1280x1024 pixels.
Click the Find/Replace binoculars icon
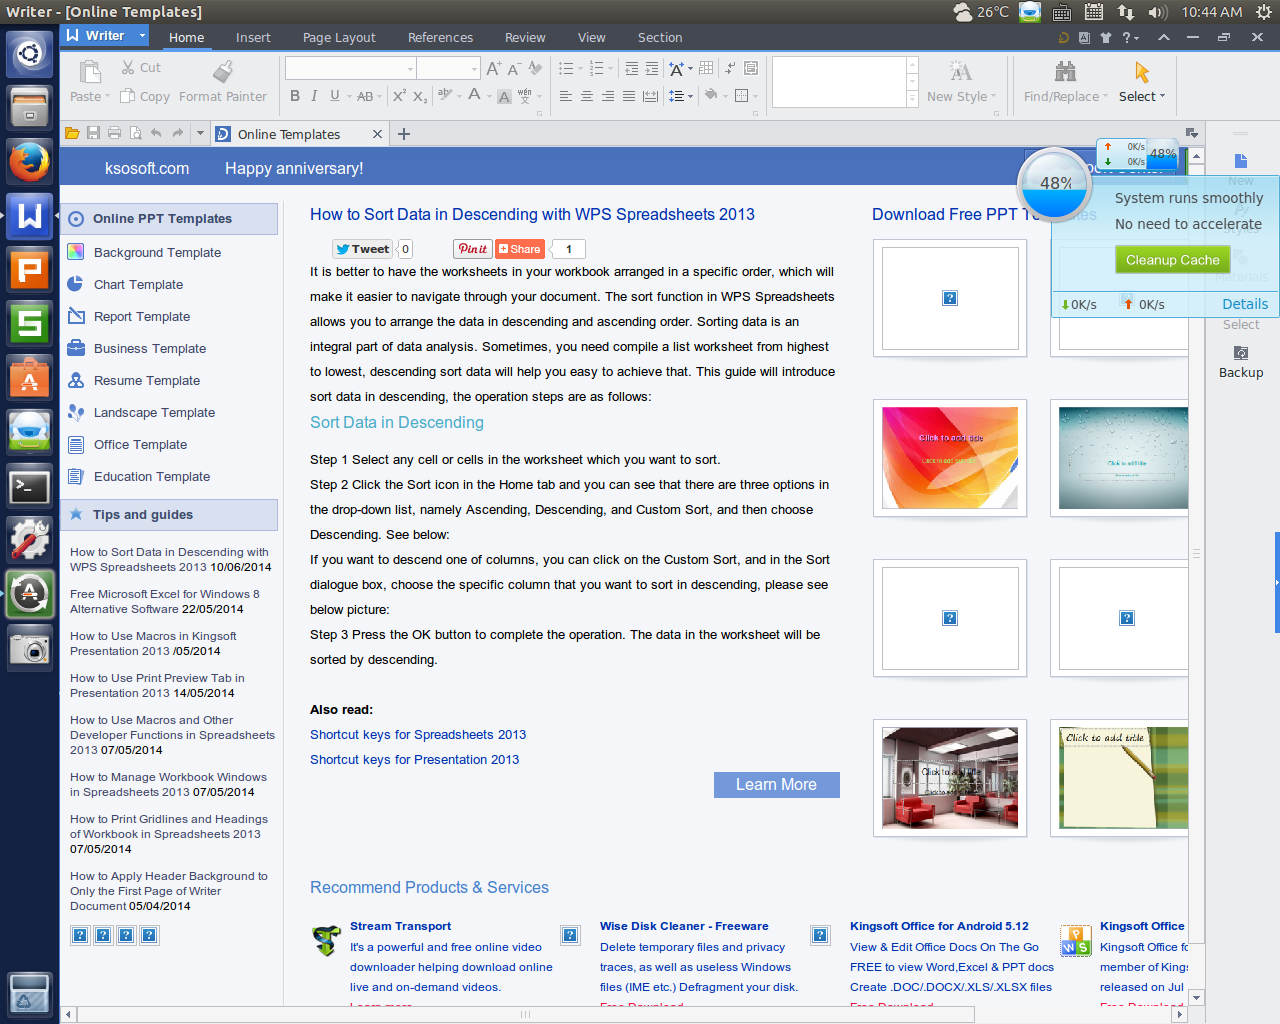pyautogui.click(x=1065, y=71)
